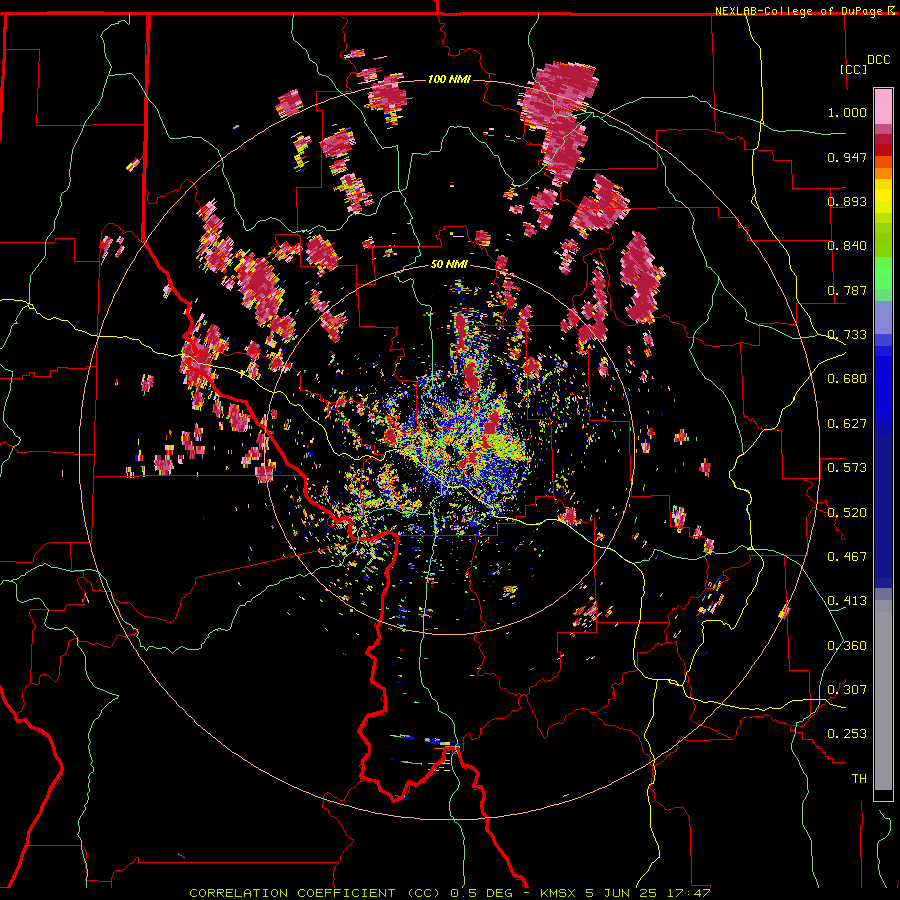Click the NEXLAB-College of DuPage header text
Viewport: 900px width, 900px height.
point(798,11)
